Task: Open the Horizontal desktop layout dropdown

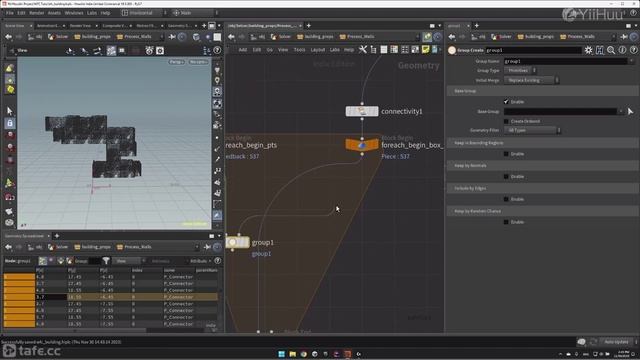Action: (x=144, y=13)
